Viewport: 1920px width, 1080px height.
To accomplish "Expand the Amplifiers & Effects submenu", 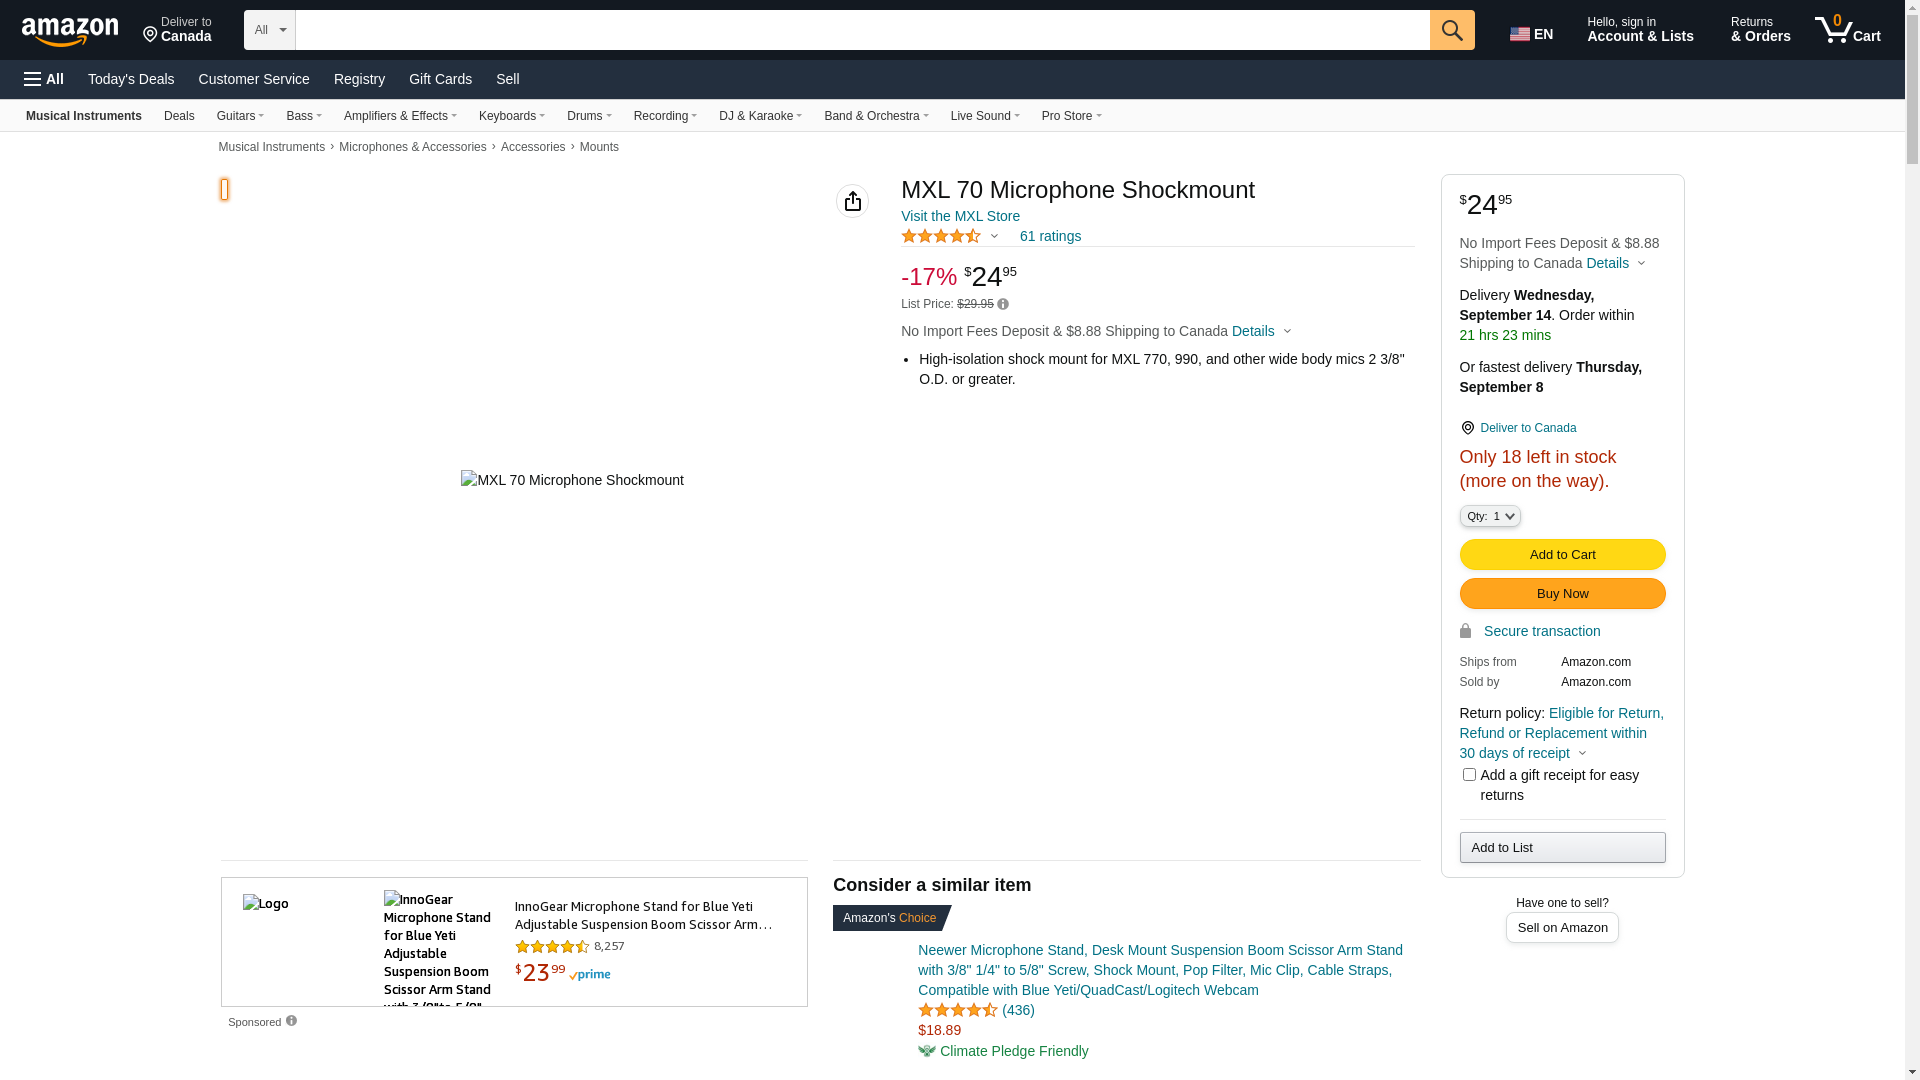I will [x=400, y=116].
